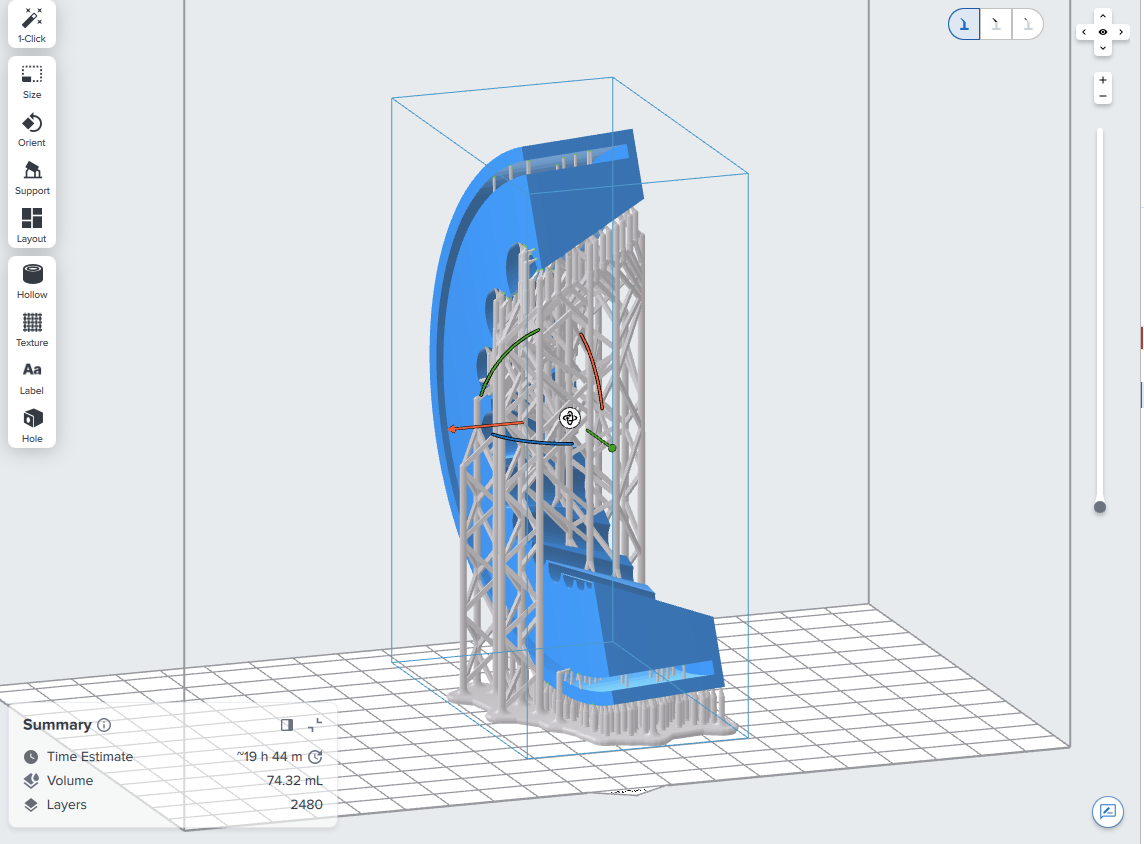Open the Support generation tool
This screenshot has height=844, width=1144.
32,178
